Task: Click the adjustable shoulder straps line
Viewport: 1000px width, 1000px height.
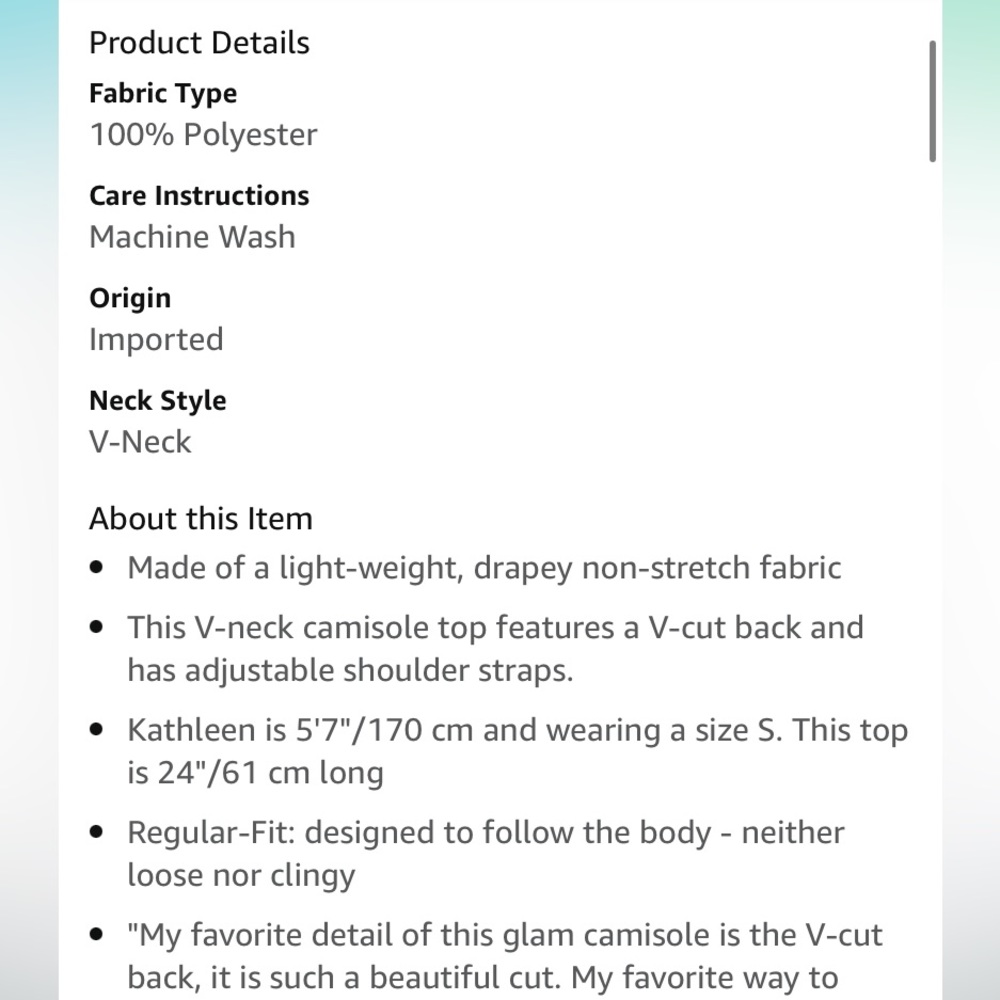Action: click(350, 670)
